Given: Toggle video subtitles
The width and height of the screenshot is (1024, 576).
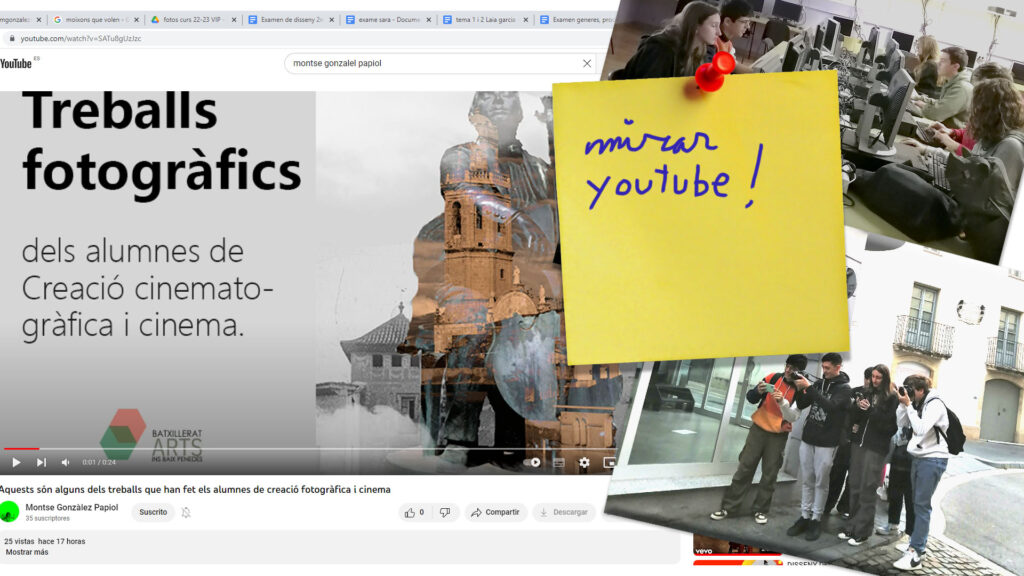Looking at the screenshot, I should (559, 462).
